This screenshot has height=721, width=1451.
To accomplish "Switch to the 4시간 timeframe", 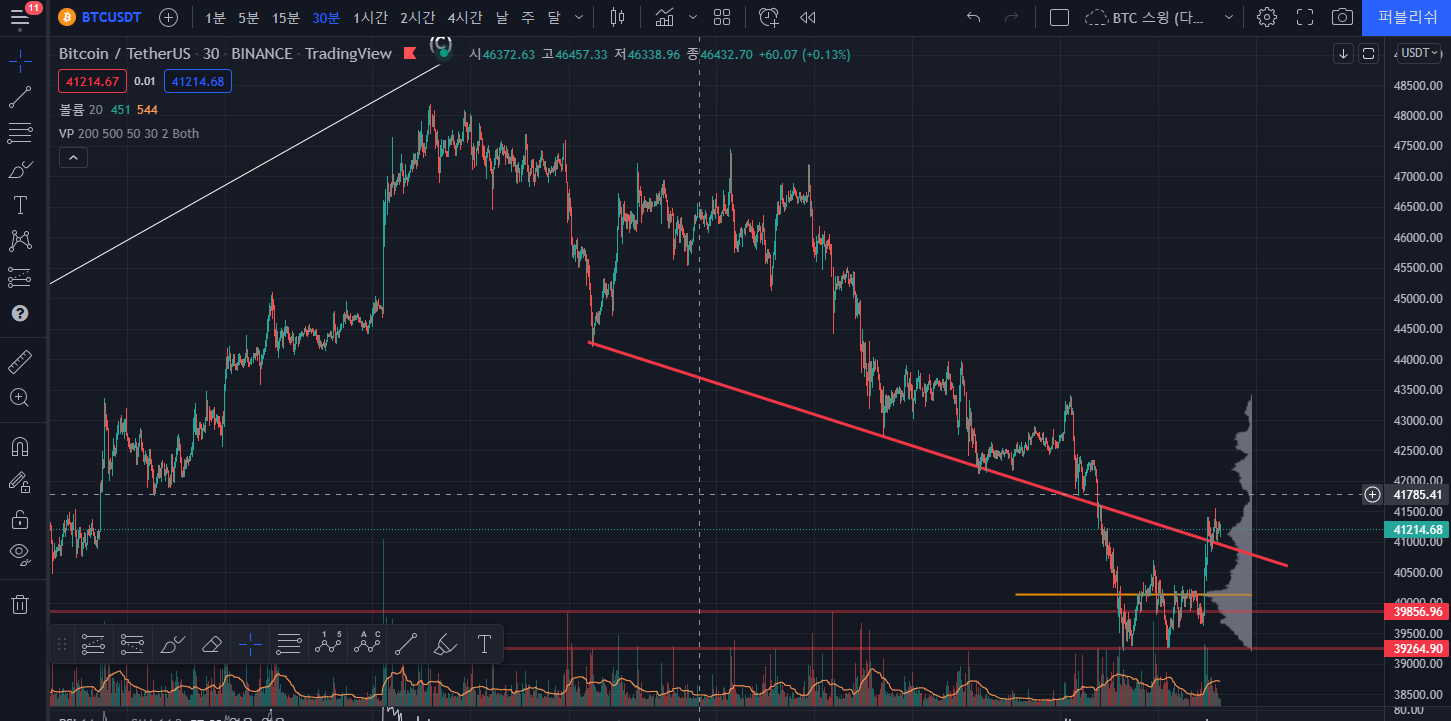I will [x=465, y=17].
